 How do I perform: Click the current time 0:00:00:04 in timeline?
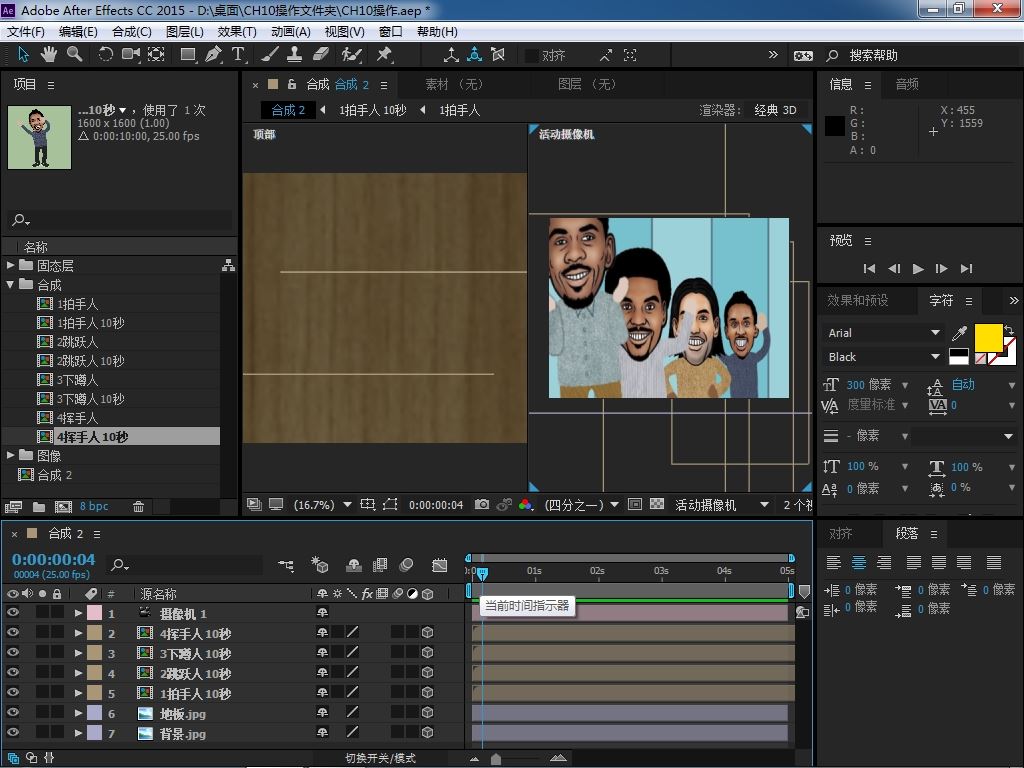(54, 560)
